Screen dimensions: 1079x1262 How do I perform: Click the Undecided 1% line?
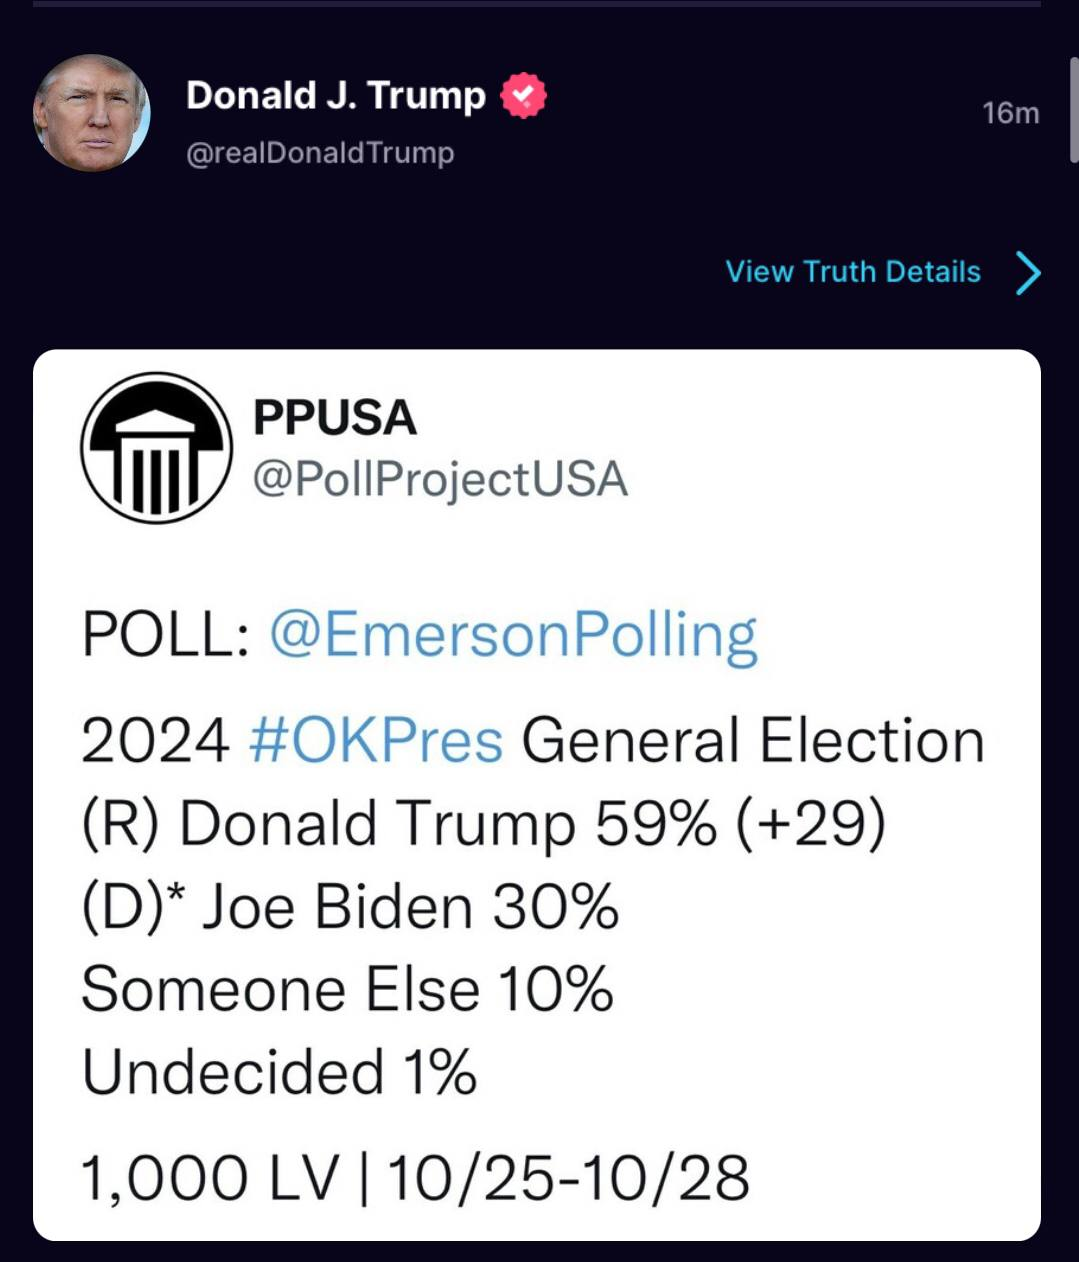tap(279, 1072)
